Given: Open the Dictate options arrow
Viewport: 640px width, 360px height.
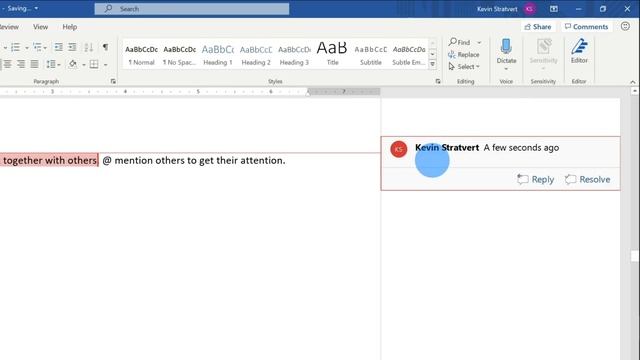Looking at the screenshot, I should click(x=506, y=69).
